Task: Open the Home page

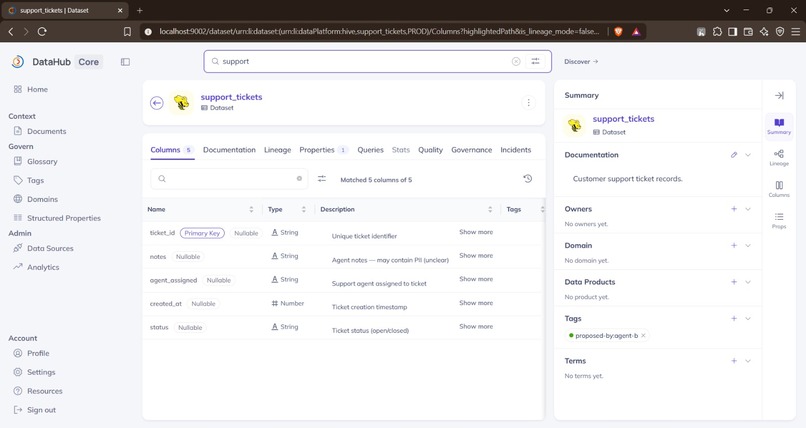Action: pyautogui.click(x=37, y=89)
